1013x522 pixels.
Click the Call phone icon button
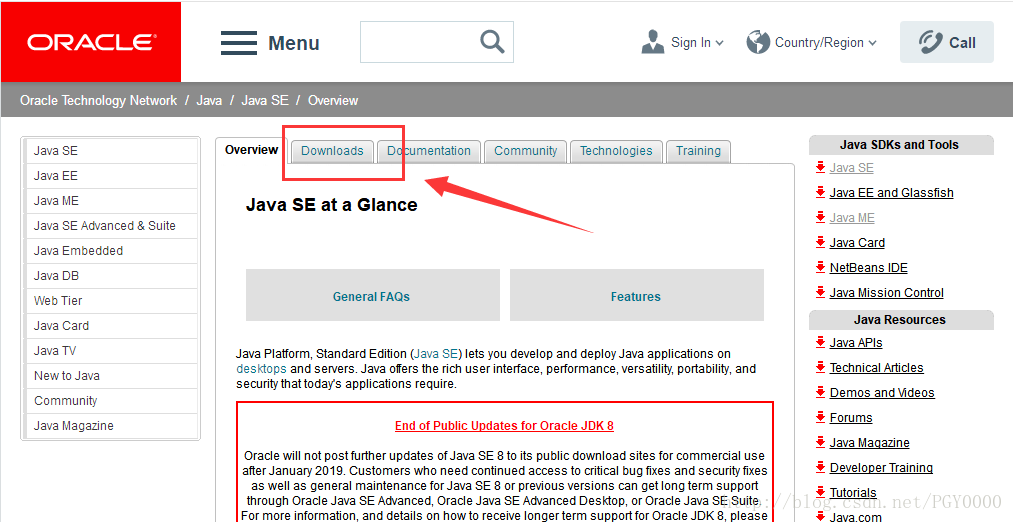point(947,42)
